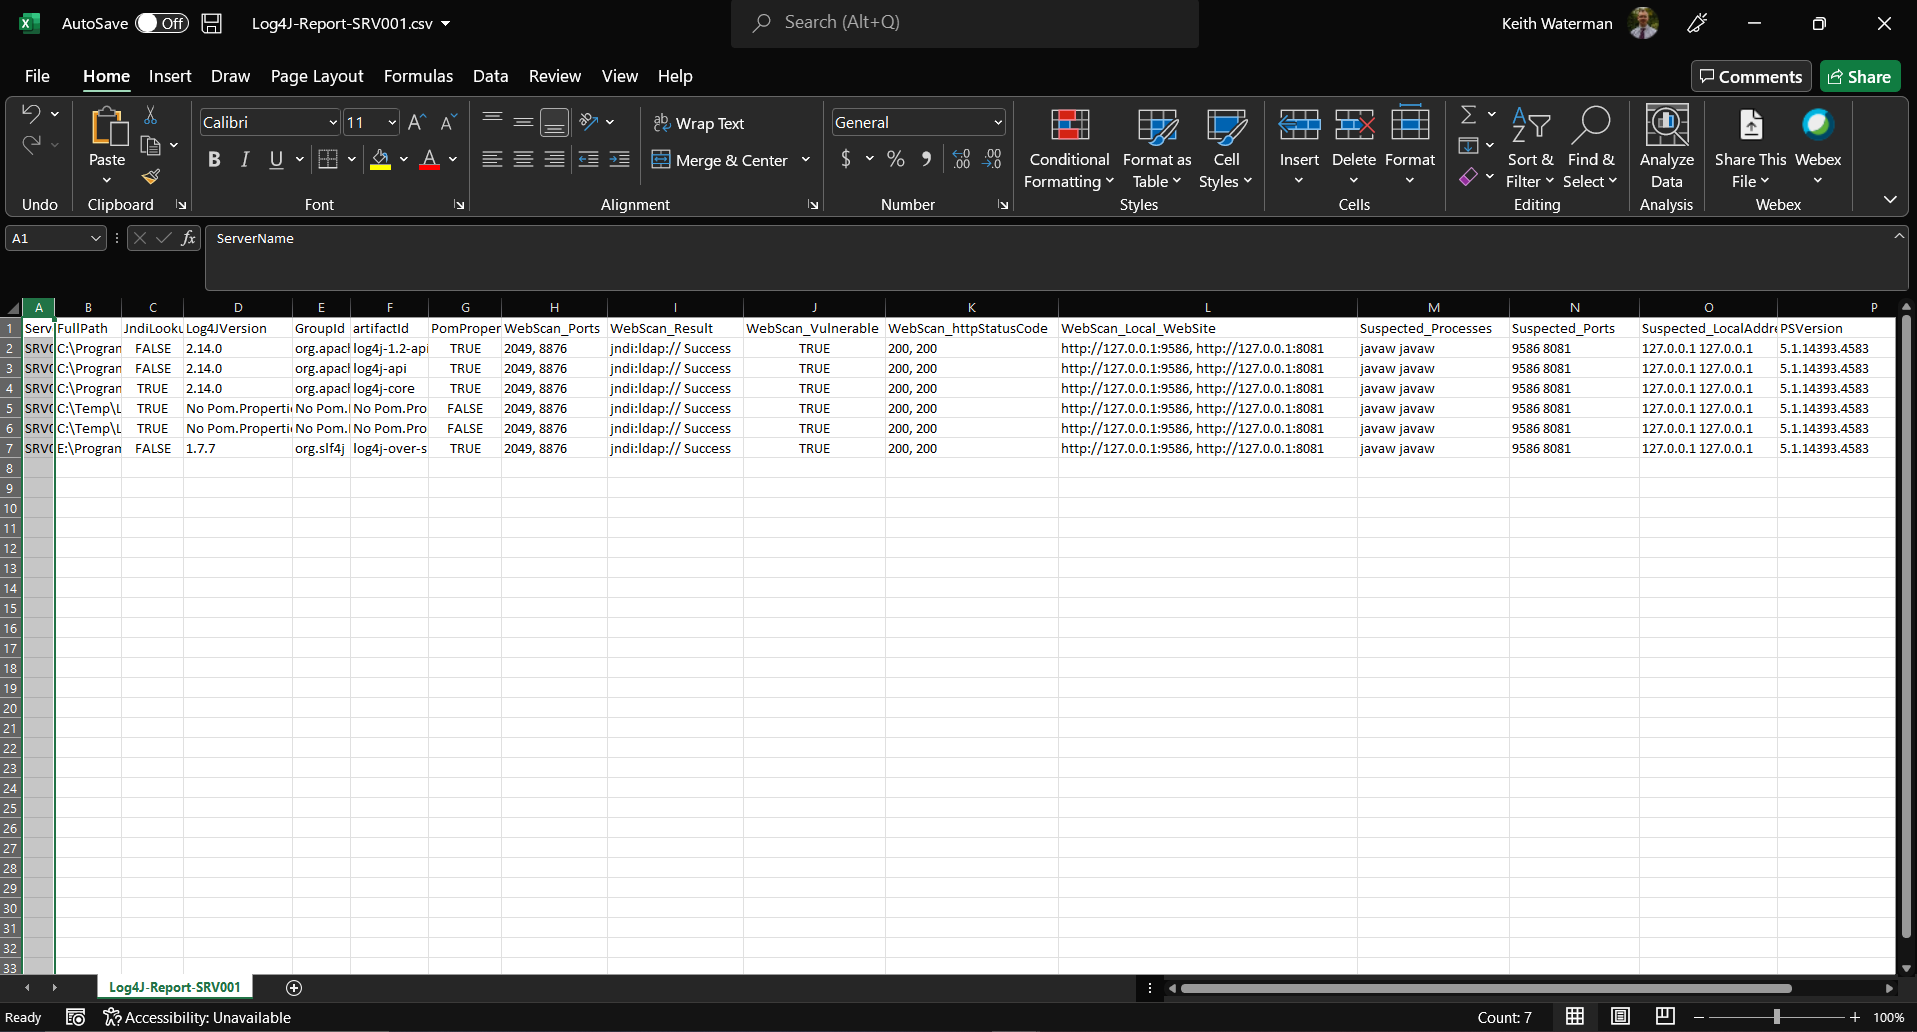Expand the Paste options arrow
Image resolution: width=1917 pixels, height=1032 pixels.
point(107,181)
